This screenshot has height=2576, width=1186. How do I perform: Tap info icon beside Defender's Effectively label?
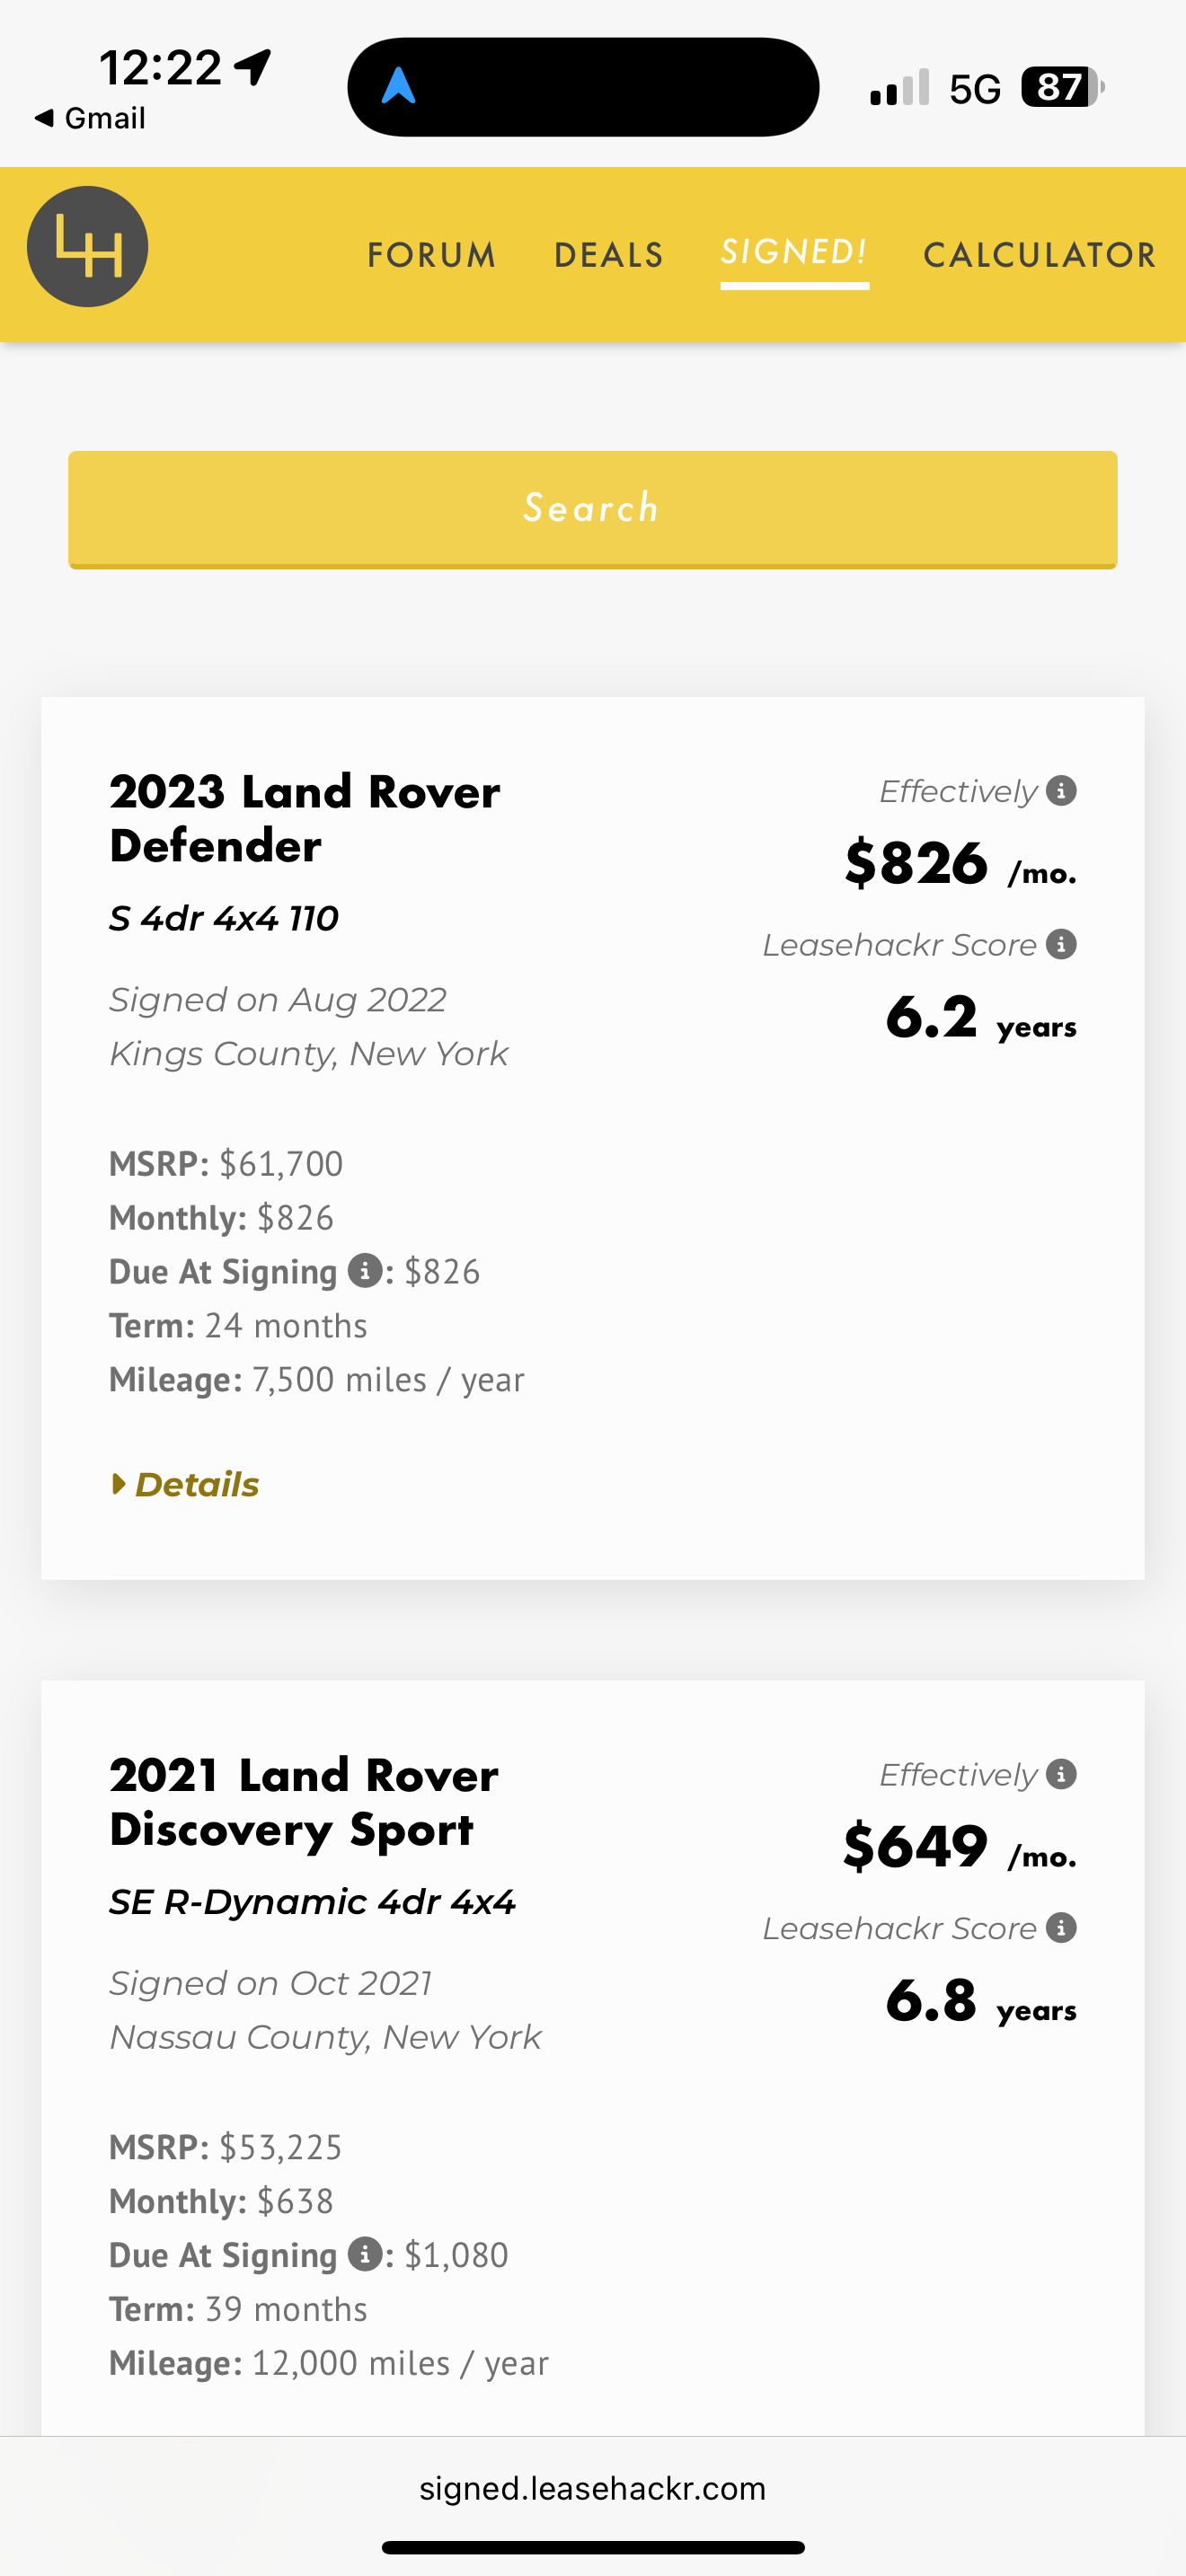pyautogui.click(x=1061, y=791)
